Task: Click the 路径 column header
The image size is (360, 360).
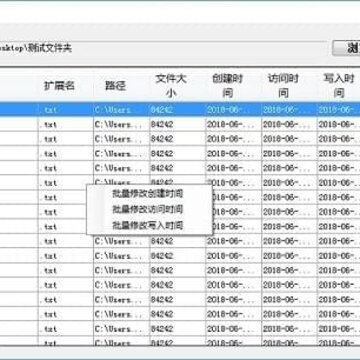Action: click(x=121, y=86)
